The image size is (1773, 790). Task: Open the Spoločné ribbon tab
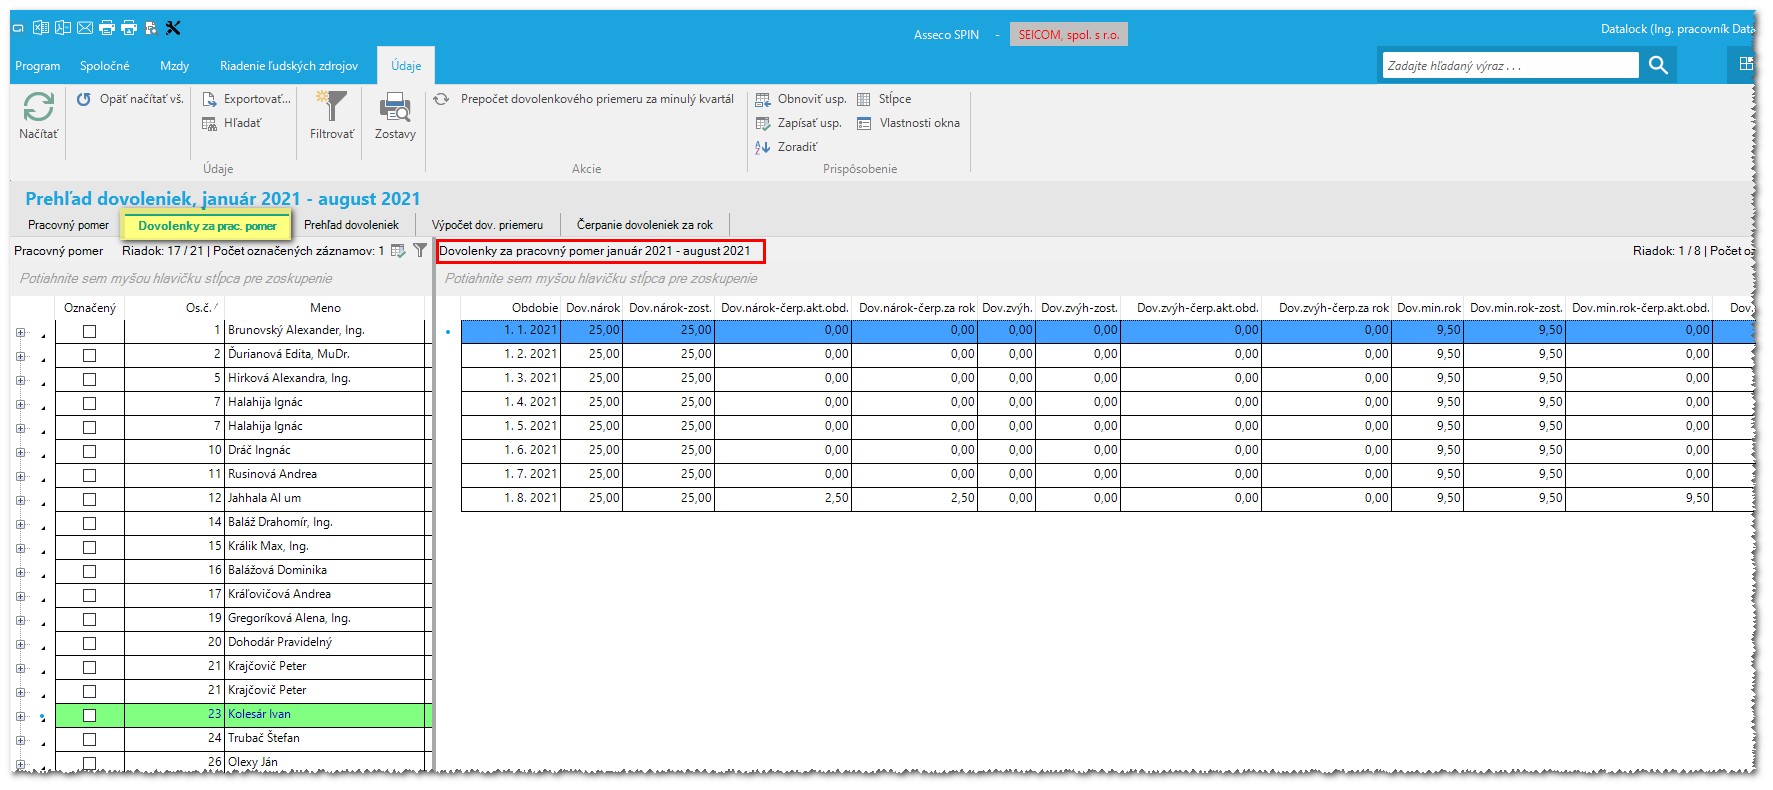tap(105, 66)
